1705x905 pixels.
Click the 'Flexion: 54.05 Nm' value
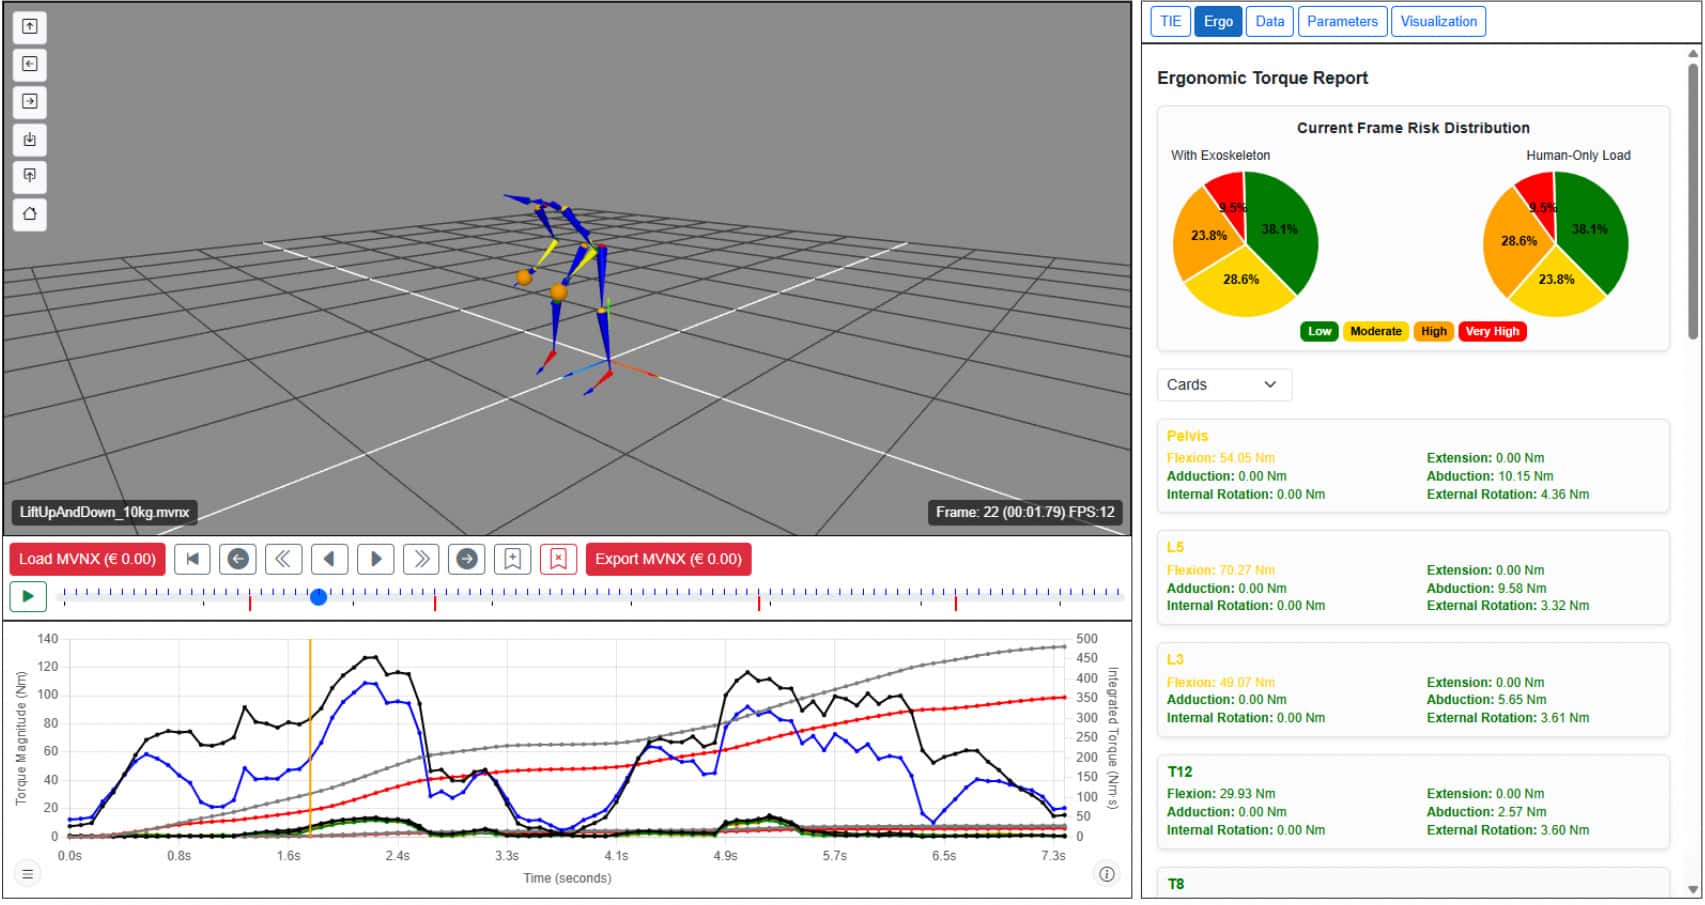tap(1220, 458)
